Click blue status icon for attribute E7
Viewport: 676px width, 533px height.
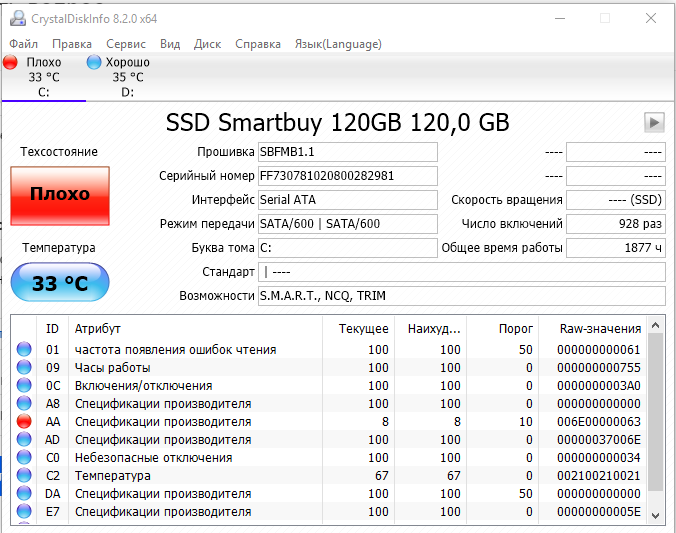coord(24,511)
